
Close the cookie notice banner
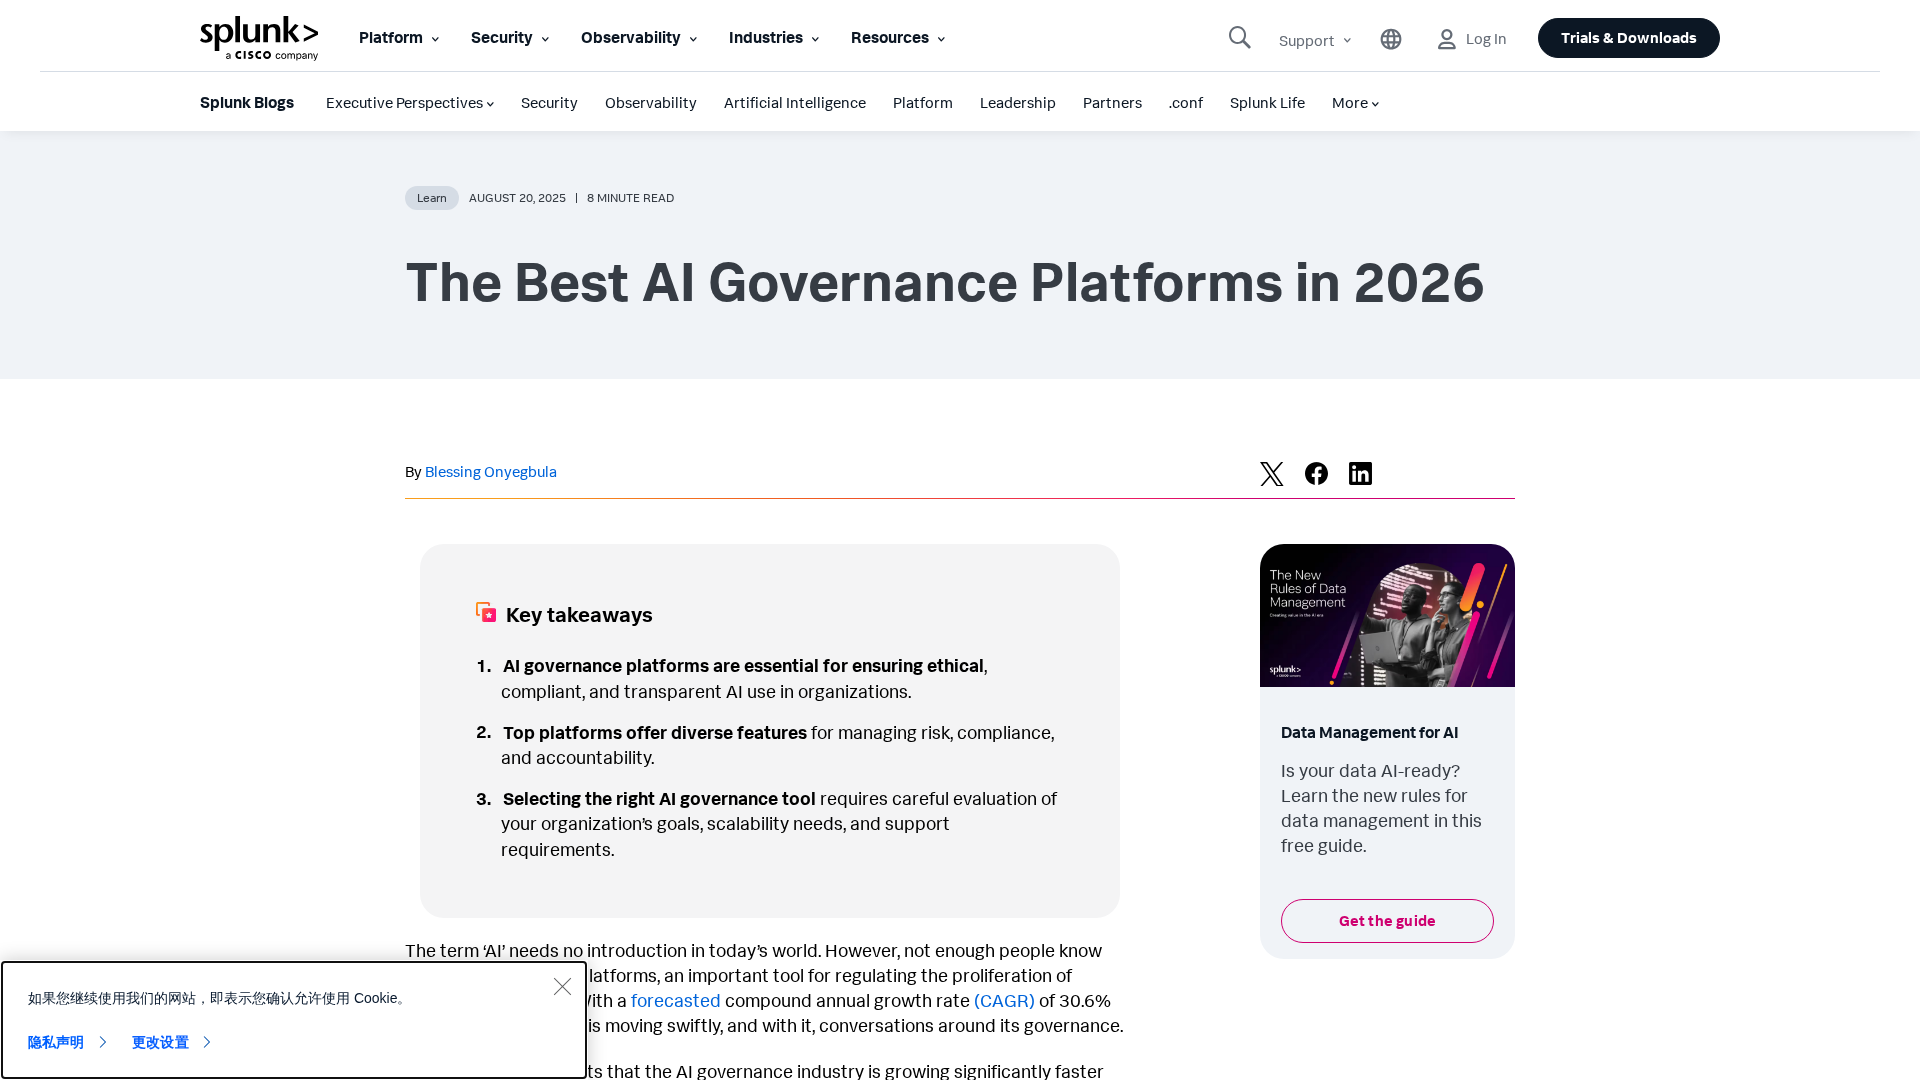point(562,987)
